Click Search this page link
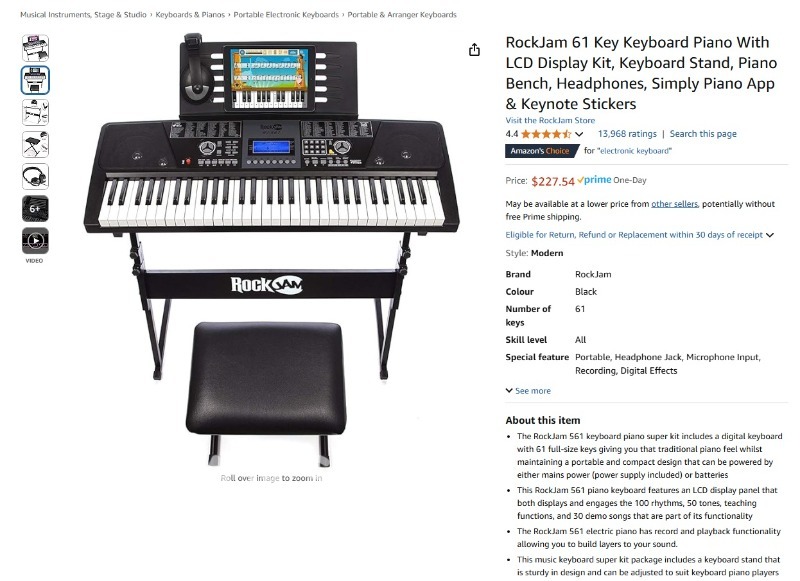Viewport: 800px width, 581px height. click(x=703, y=134)
